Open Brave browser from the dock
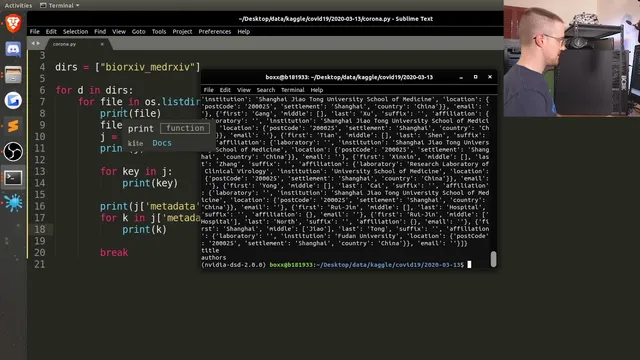The height and width of the screenshot is (360, 640). 13,23
